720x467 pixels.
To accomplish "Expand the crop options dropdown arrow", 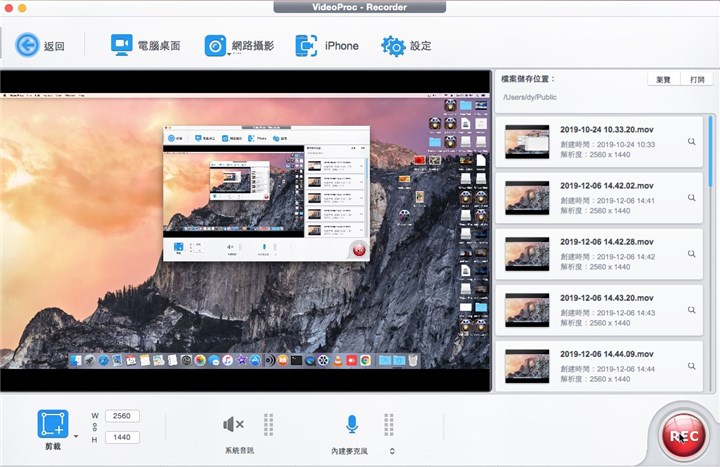I will point(76,436).
